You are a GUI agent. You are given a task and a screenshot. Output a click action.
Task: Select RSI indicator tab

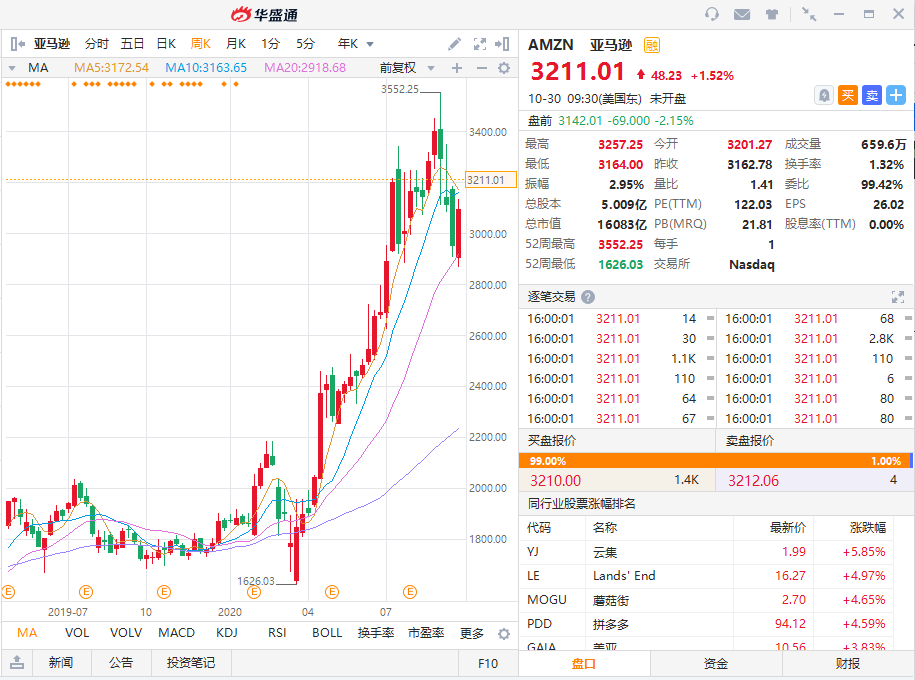(277, 633)
